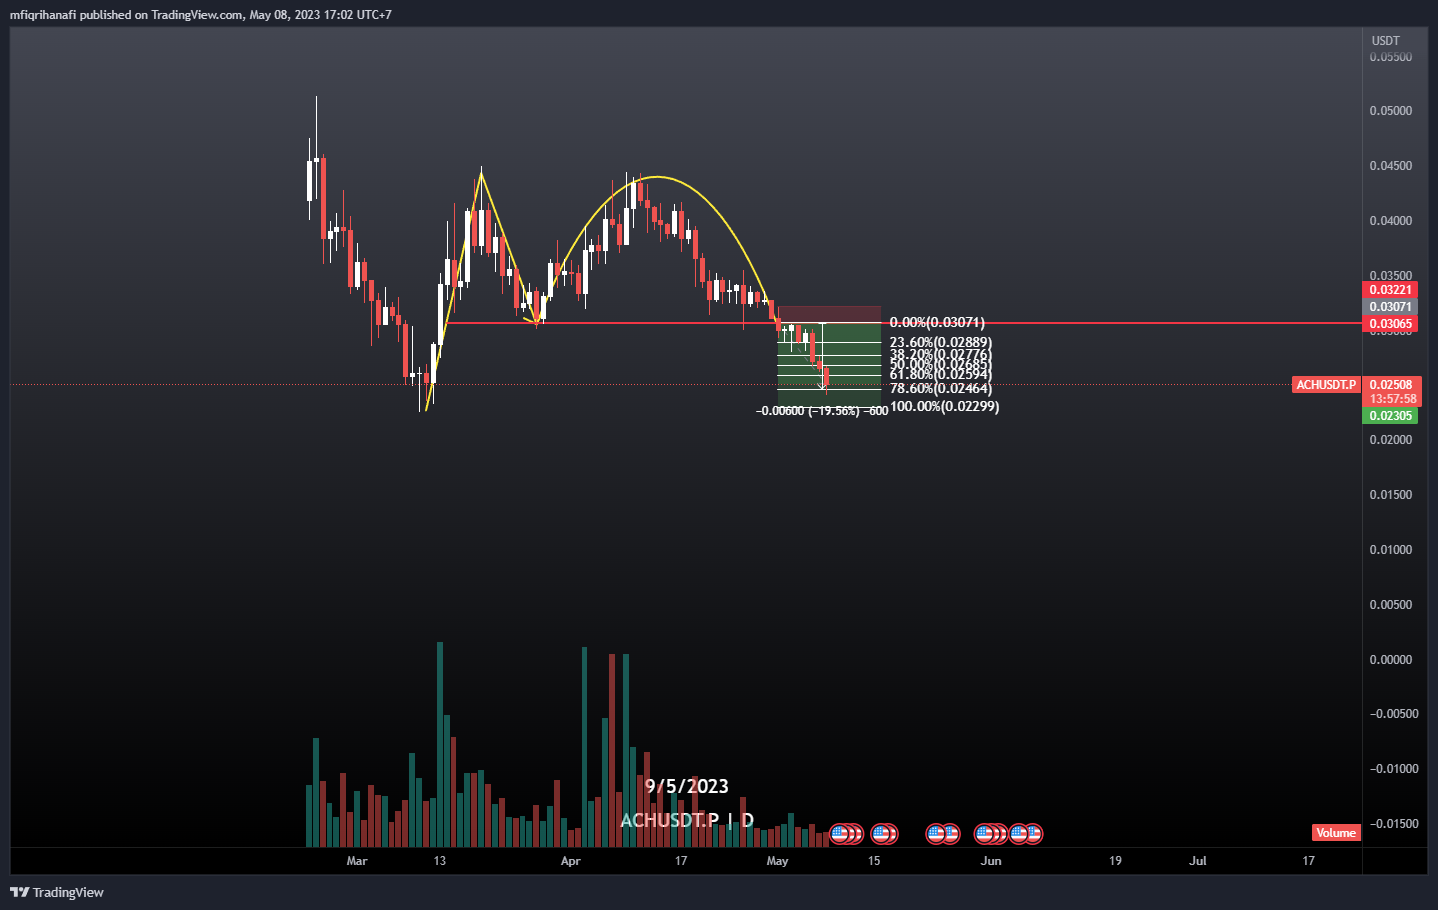The width and height of the screenshot is (1438, 910).
Task: Select the 0.03065 red price tag
Action: click(x=1390, y=324)
